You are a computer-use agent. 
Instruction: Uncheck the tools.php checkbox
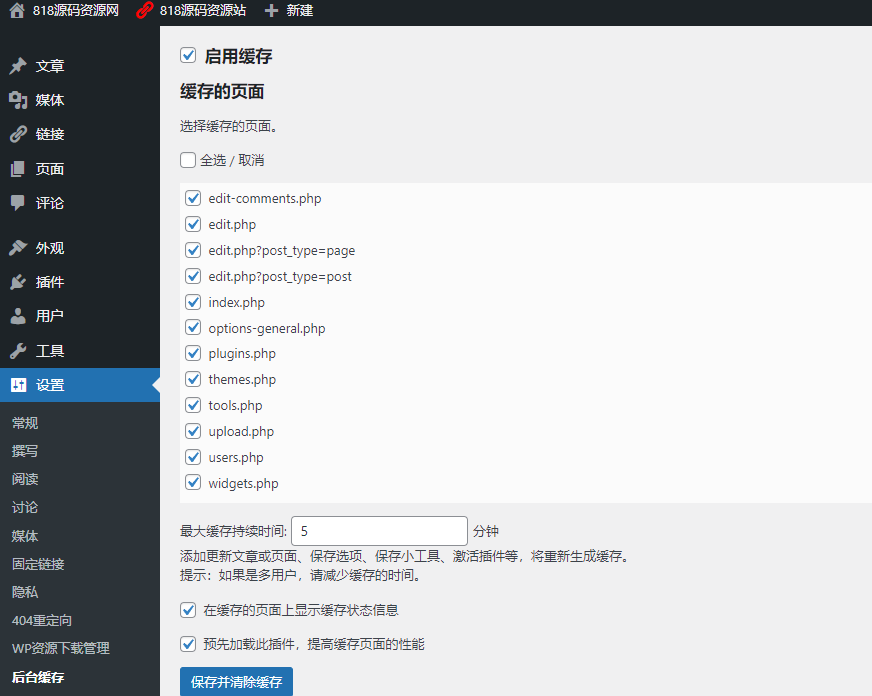click(193, 405)
